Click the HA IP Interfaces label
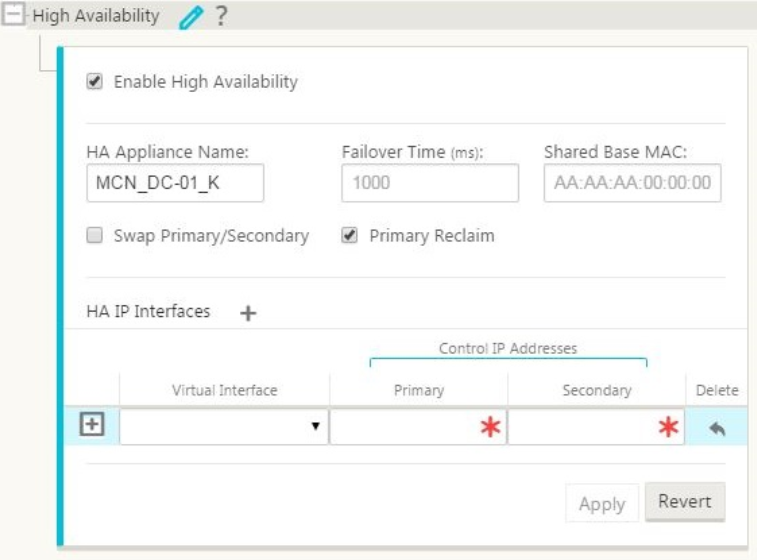The width and height of the screenshot is (757, 560). tap(148, 311)
